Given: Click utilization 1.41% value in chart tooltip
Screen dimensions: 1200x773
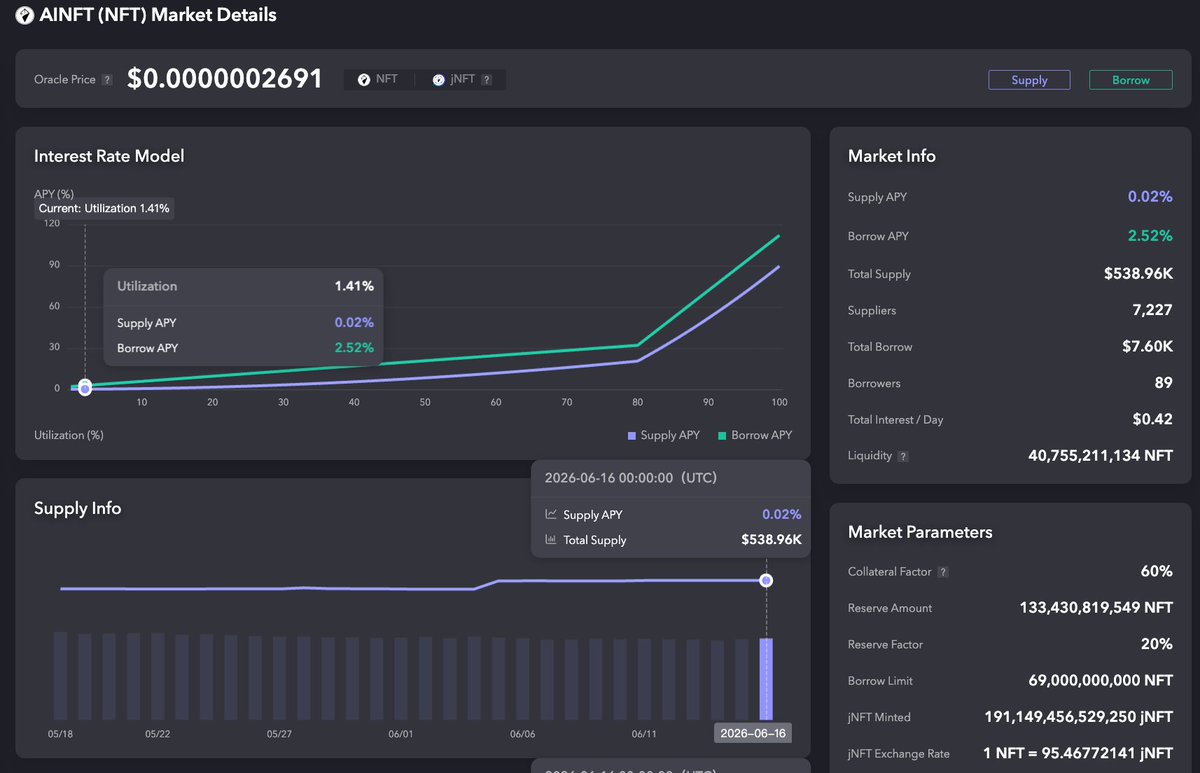Looking at the screenshot, I should pyautogui.click(x=354, y=286).
